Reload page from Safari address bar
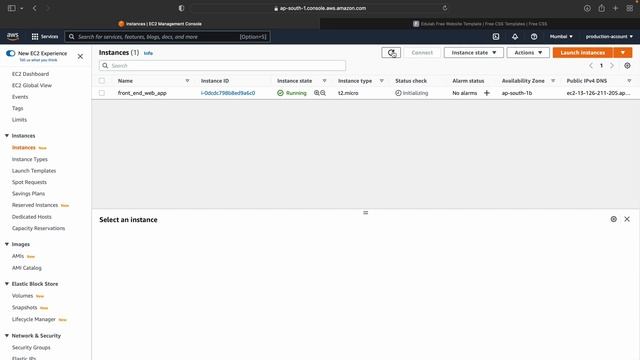 click(x=444, y=8)
